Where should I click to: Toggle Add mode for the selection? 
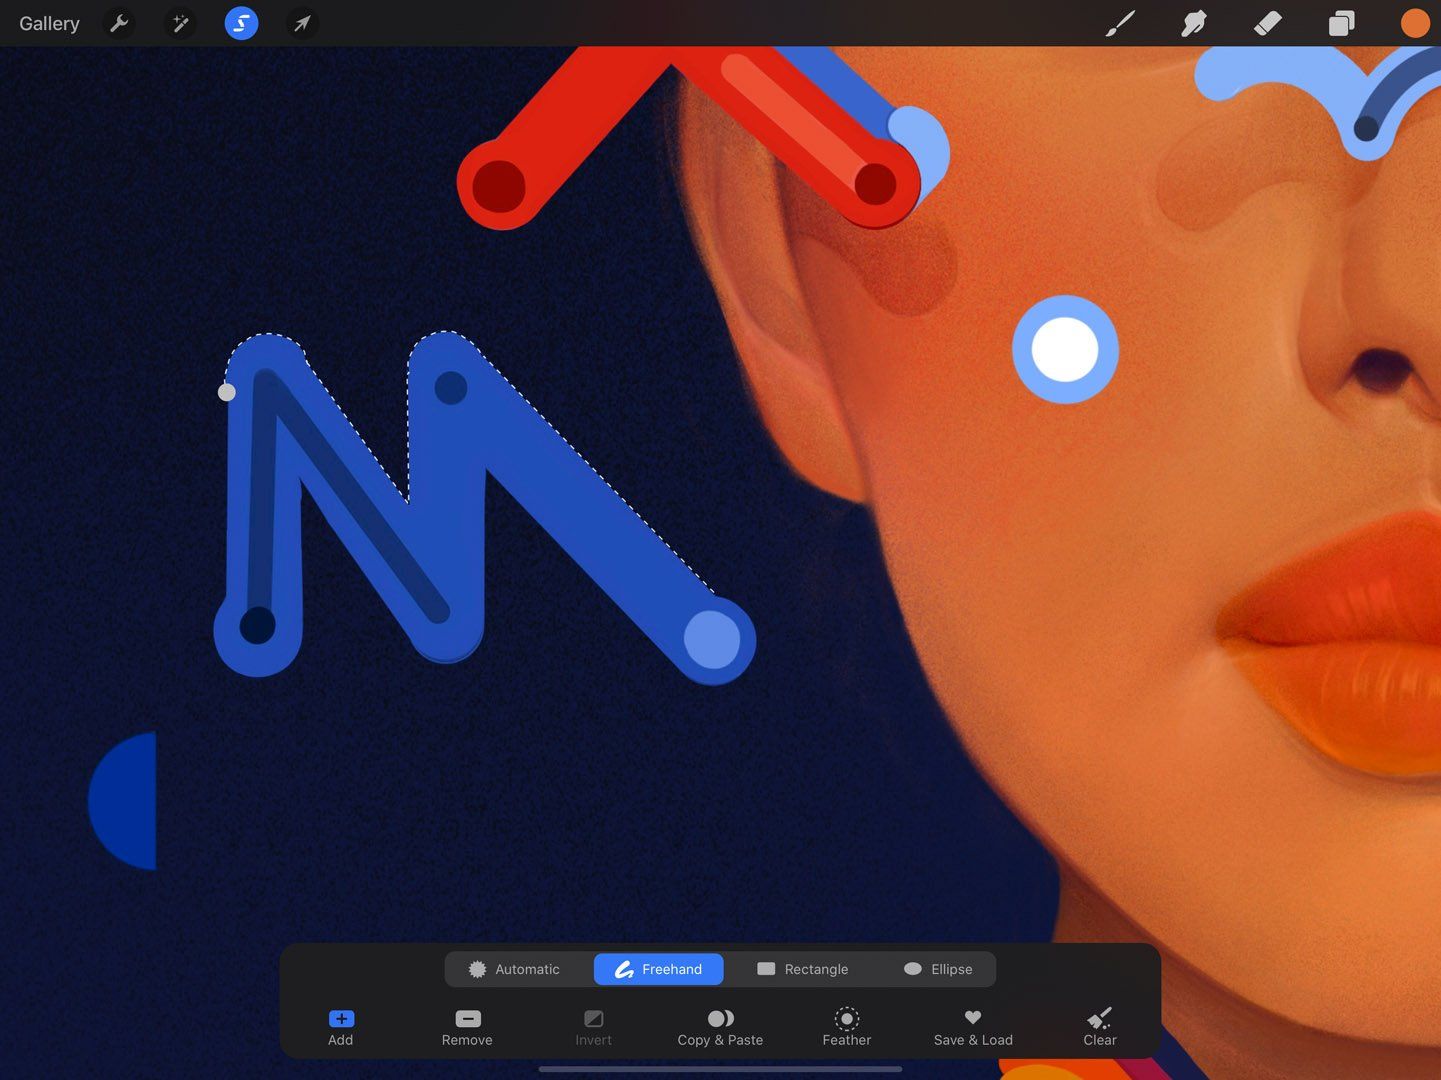click(340, 1027)
